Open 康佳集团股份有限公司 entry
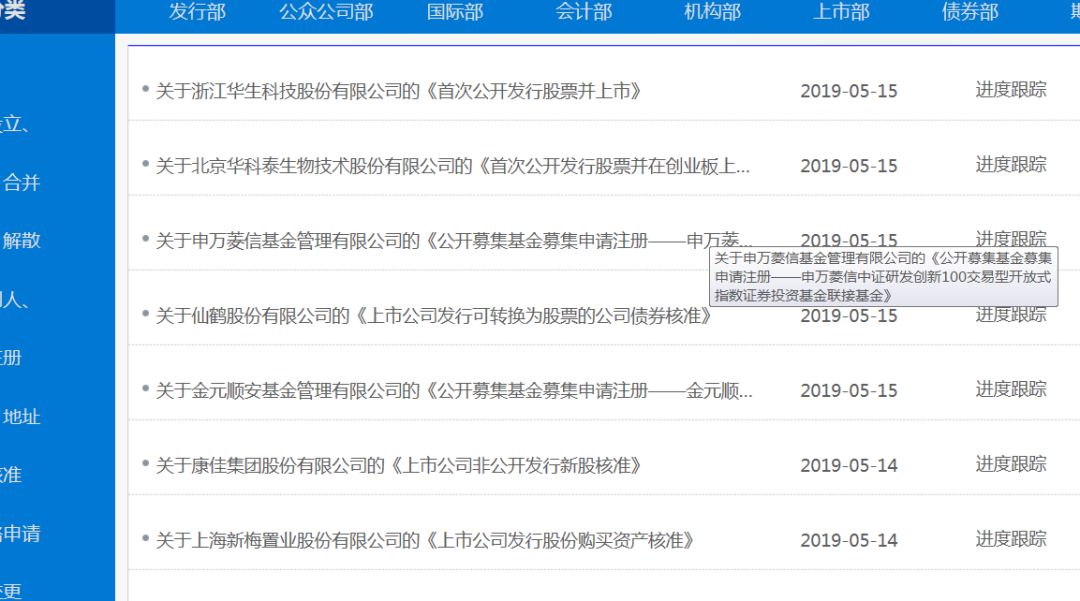 tap(398, 466)
